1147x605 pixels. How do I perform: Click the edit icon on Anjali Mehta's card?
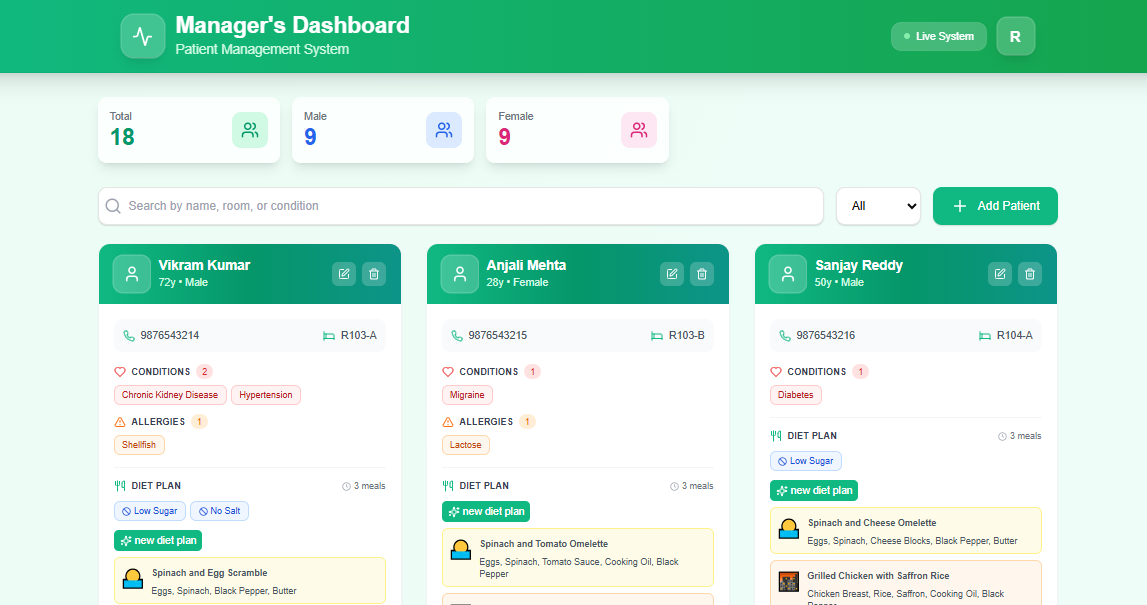[x=671, y=273]
